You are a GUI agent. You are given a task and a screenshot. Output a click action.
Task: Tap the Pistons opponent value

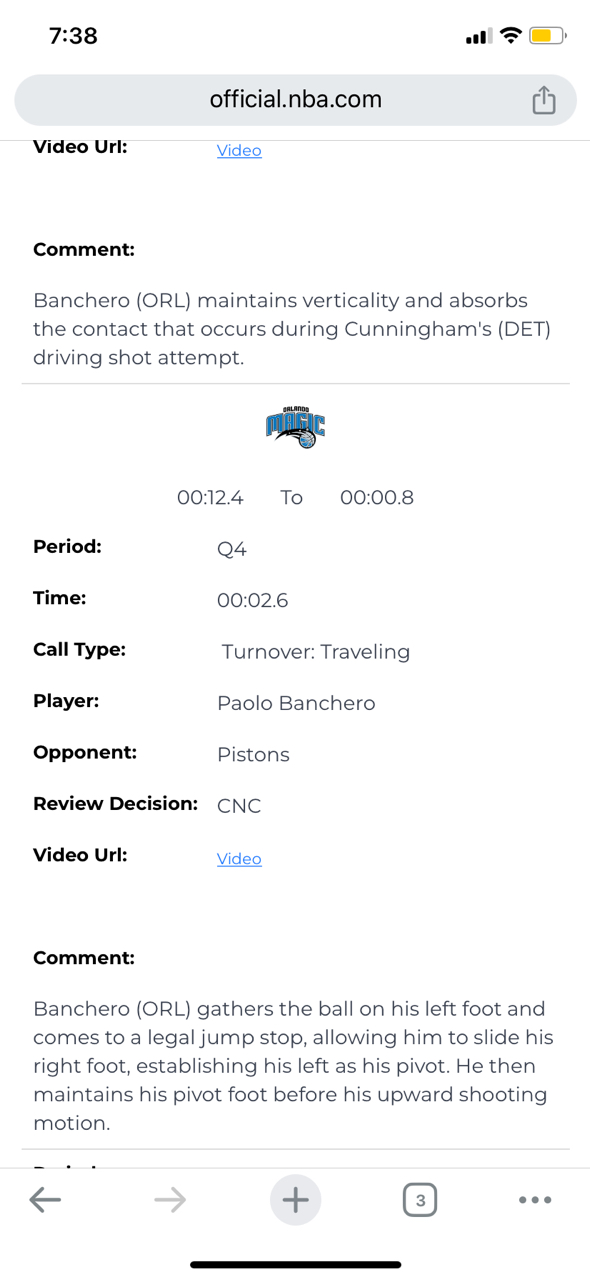(253, 755)
